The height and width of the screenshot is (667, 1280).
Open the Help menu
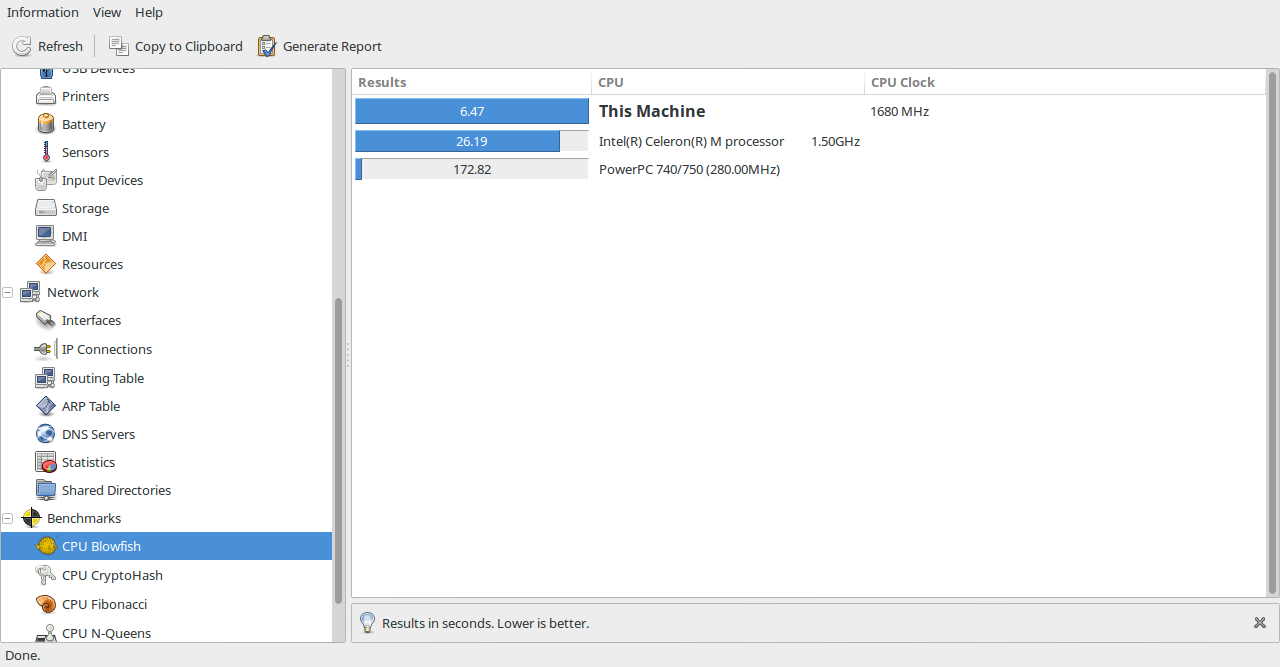[x=149, y=12]
